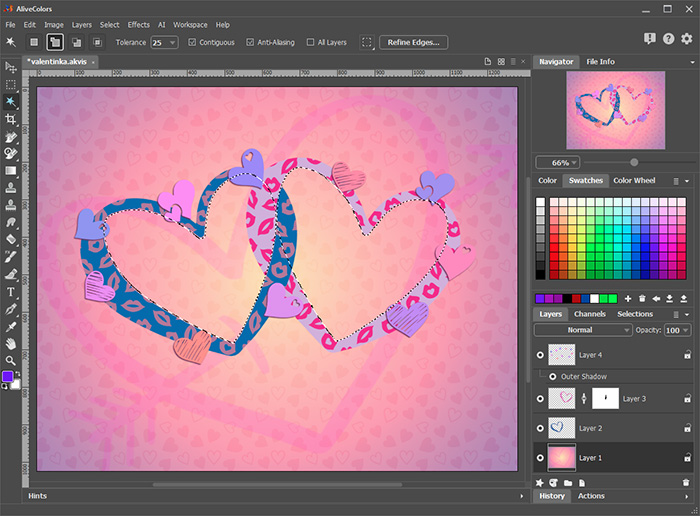700x516 pixels.
Task: Hide Layer 4 visibility toggle
Action: pyautogui.click(x=540, y=355)
